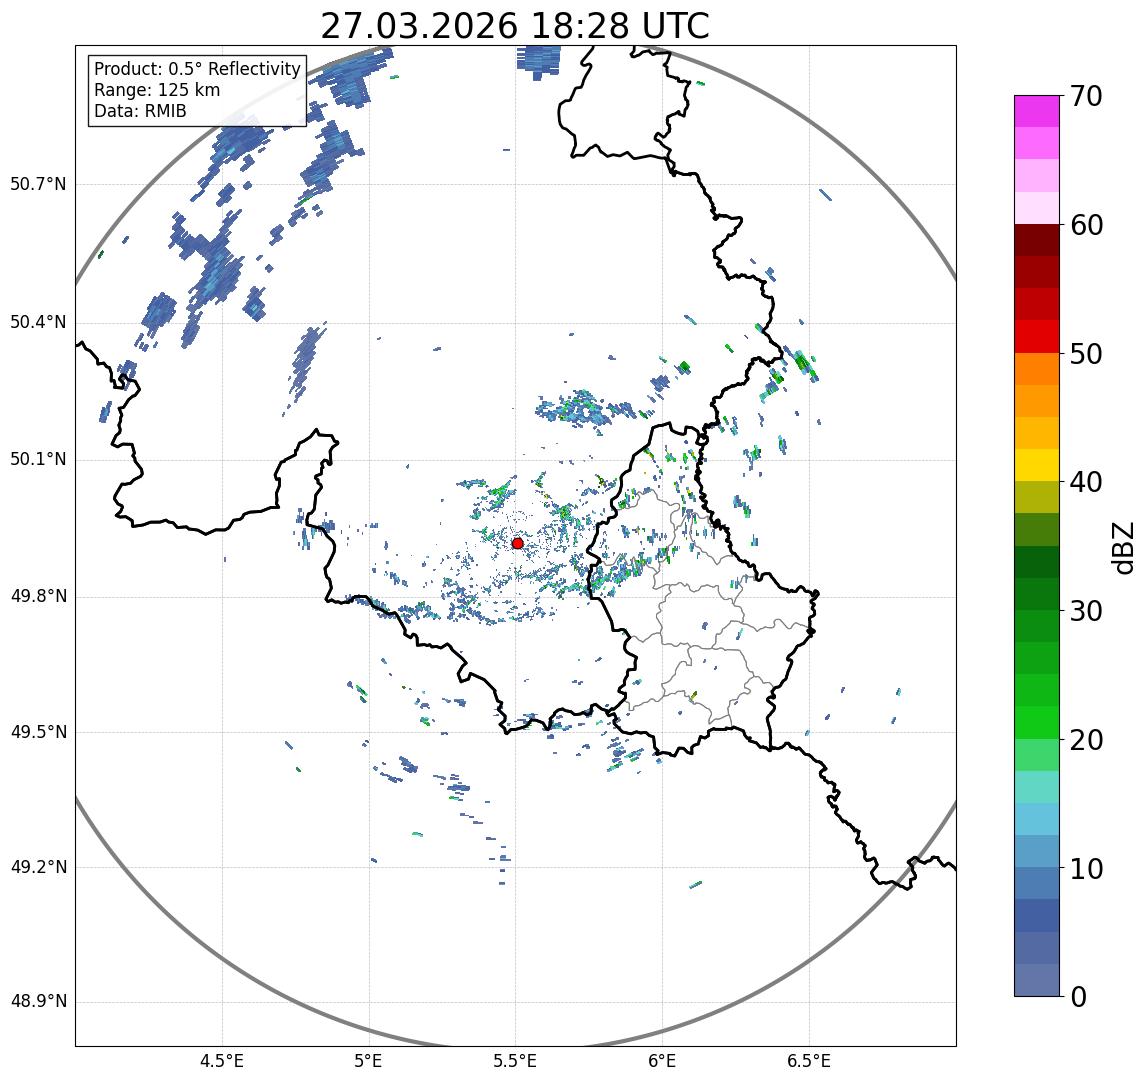Click the colorbar tick label 40
This screenshot has width=1148, height=1081.
tap(1086, 482)
